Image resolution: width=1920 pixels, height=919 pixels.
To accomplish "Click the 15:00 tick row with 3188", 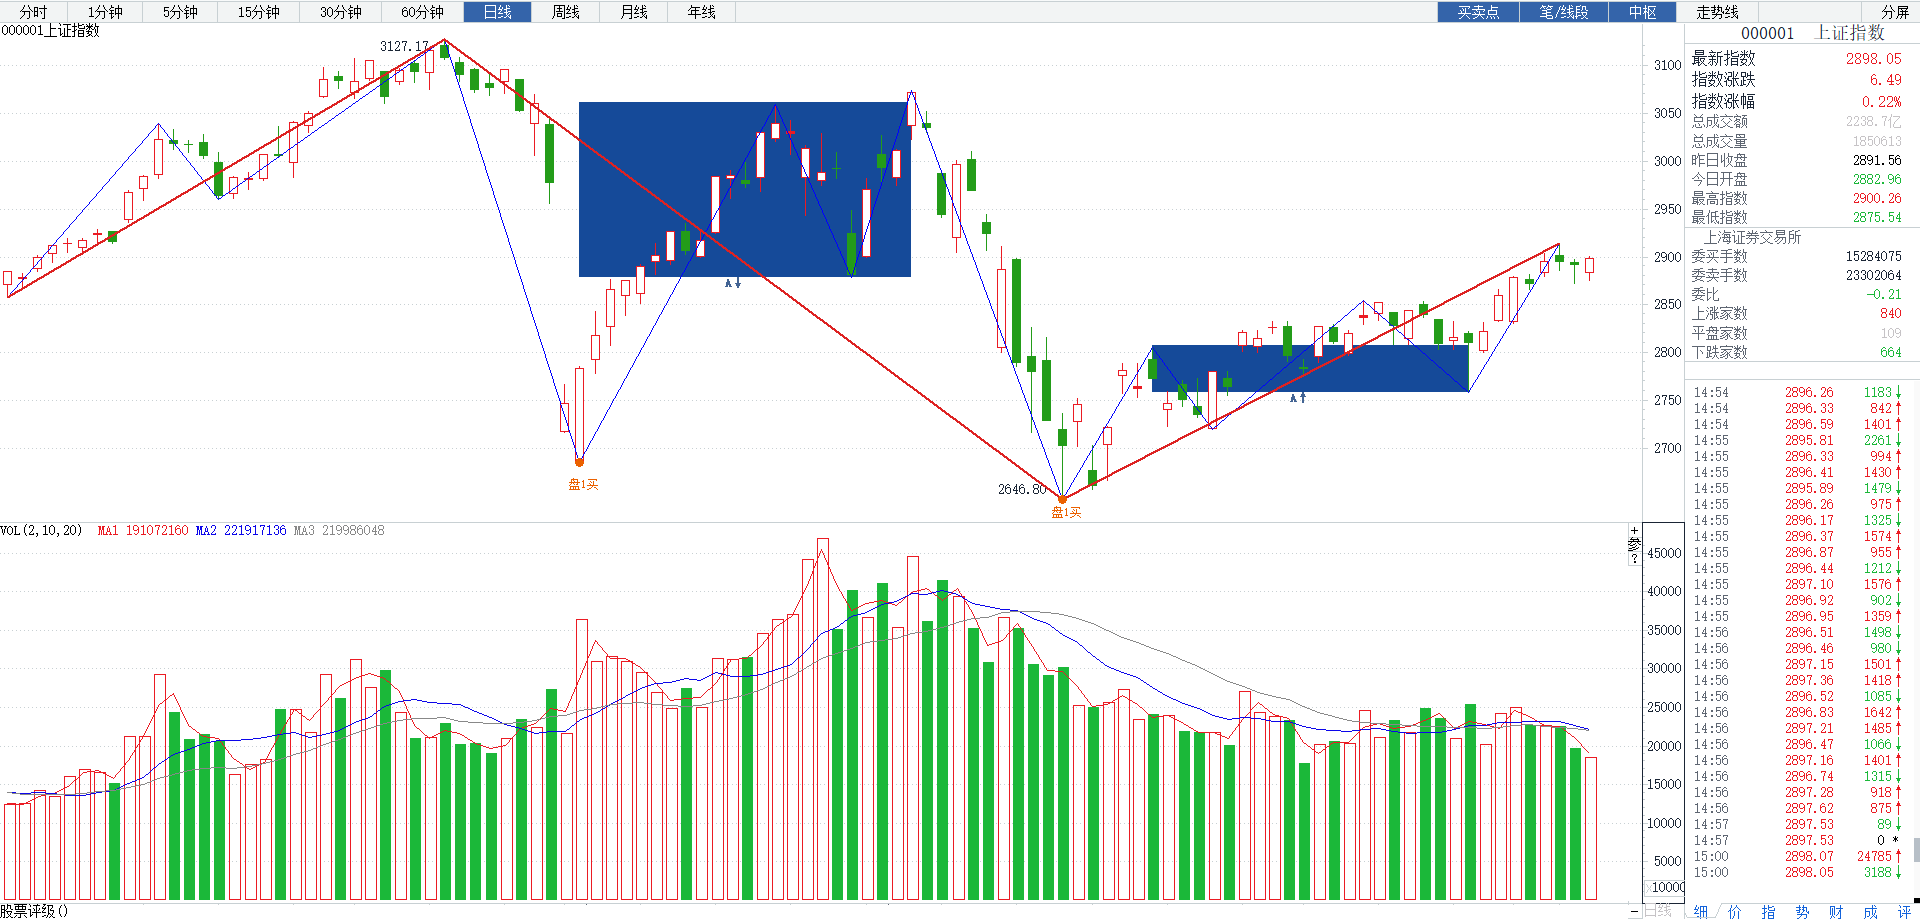I will [1797, 872].
